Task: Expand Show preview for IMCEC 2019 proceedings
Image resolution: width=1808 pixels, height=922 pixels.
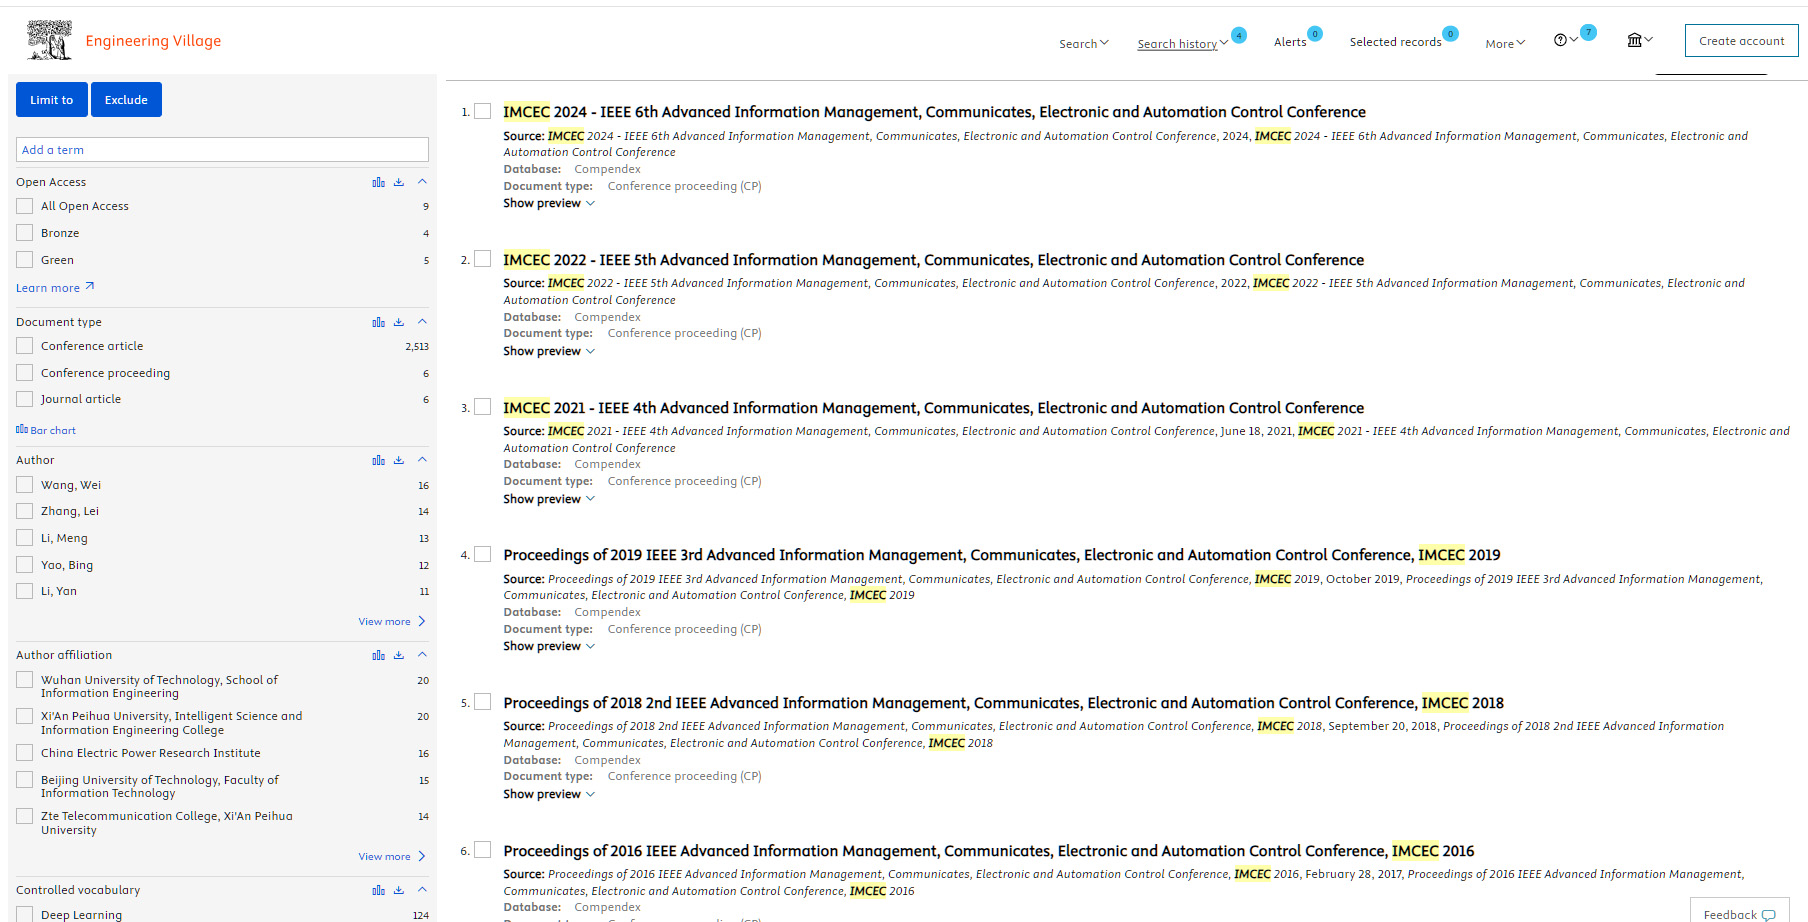Action: (549, 646)
